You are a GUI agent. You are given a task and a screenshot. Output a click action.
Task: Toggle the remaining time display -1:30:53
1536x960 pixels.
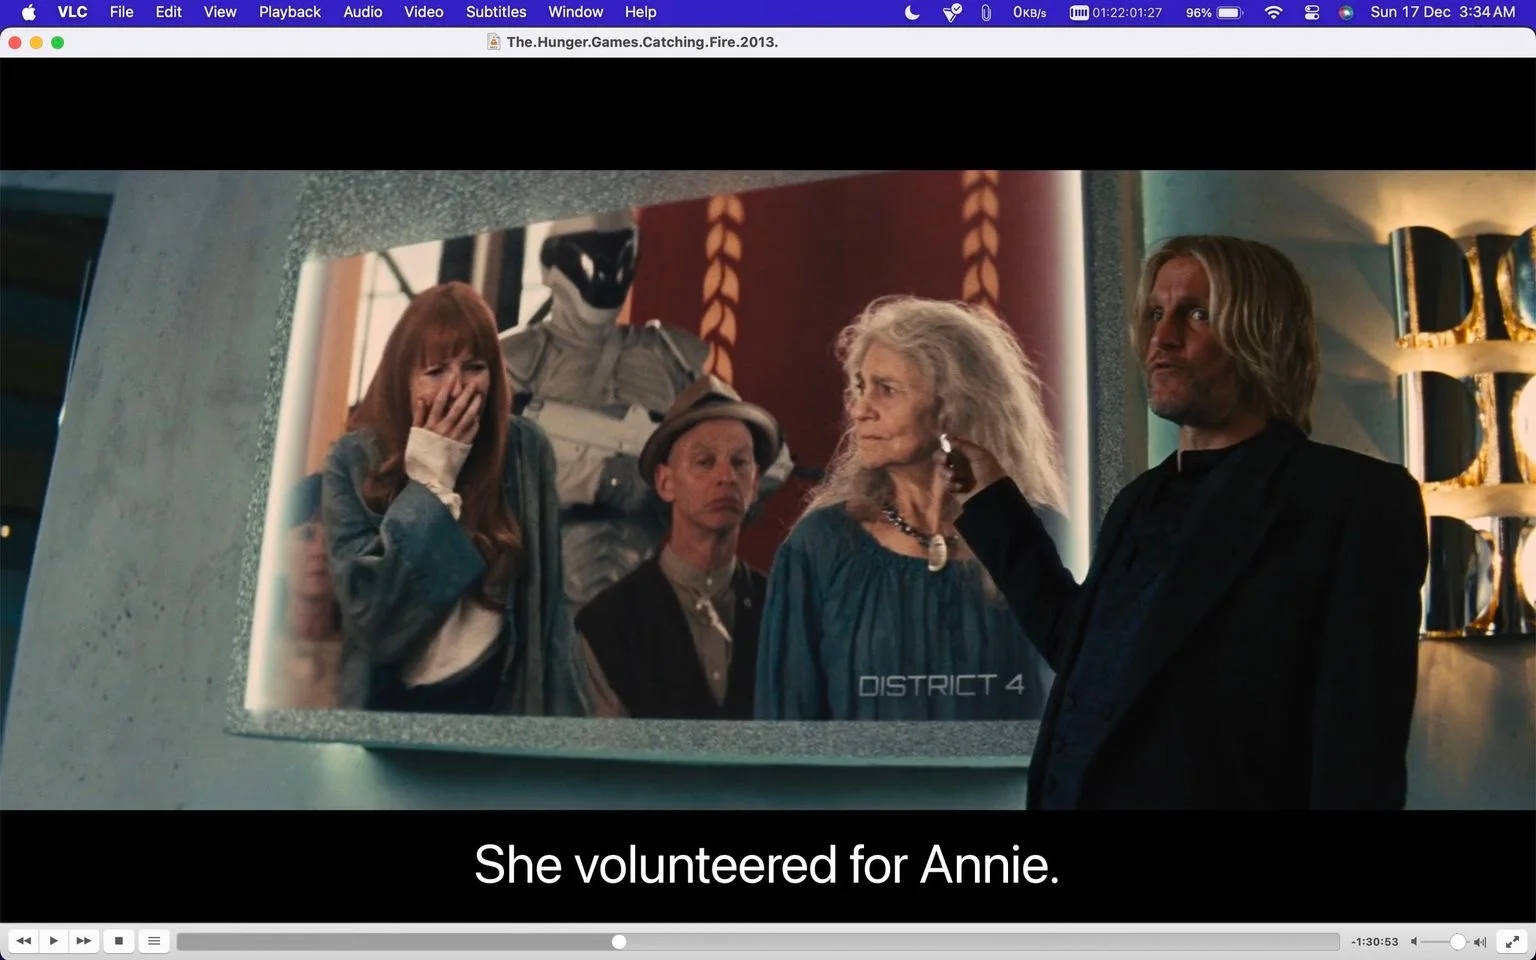[x=1374, y=942]
